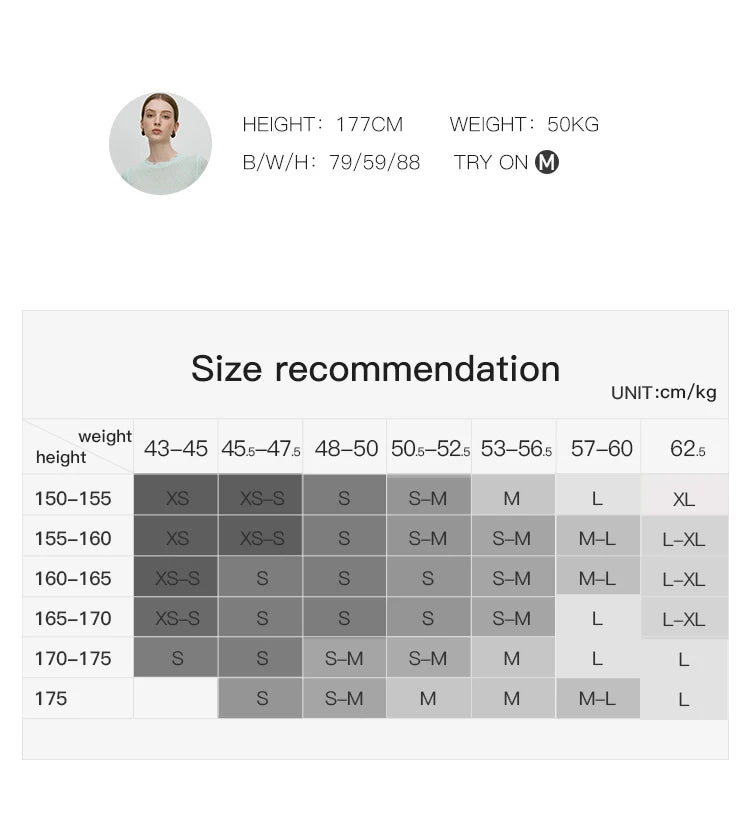Select the 160–165 height row label
The image size is (750, 820).
click(73, 578)
